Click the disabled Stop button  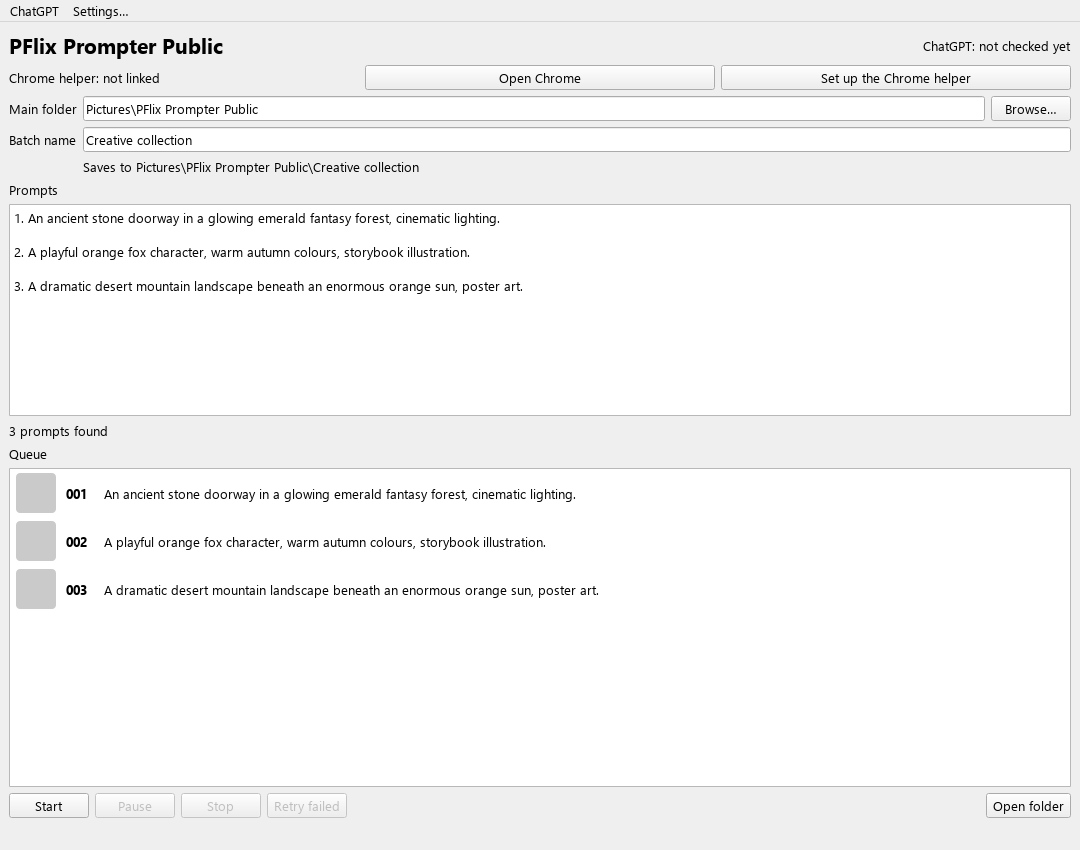pos(220,806)
